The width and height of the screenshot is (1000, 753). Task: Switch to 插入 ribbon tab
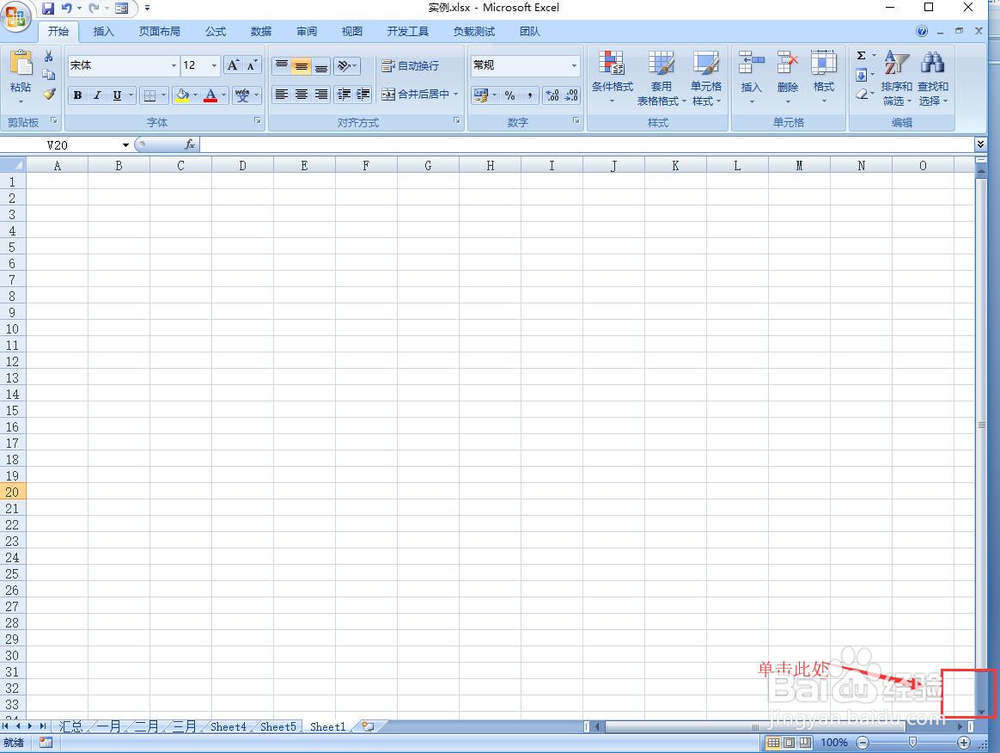pos(103,32)
